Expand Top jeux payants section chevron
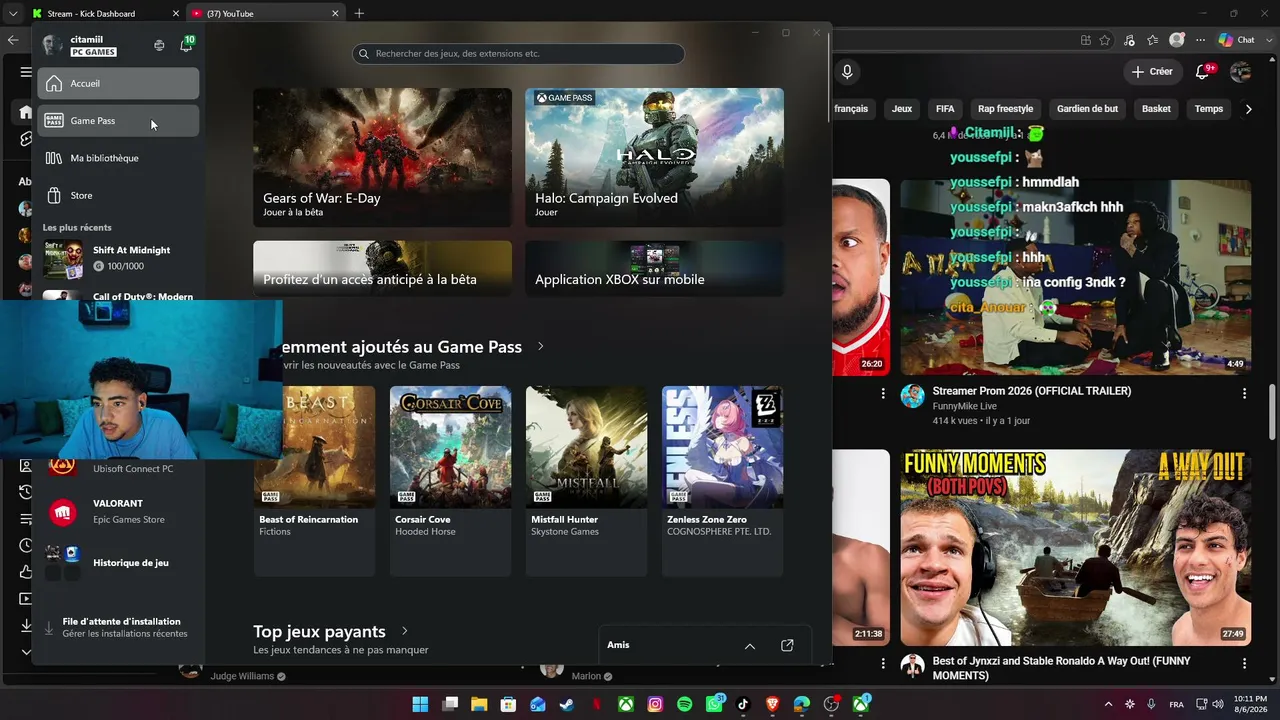Viewport: 1280px width, 720px height. click(x=405, y=631)
